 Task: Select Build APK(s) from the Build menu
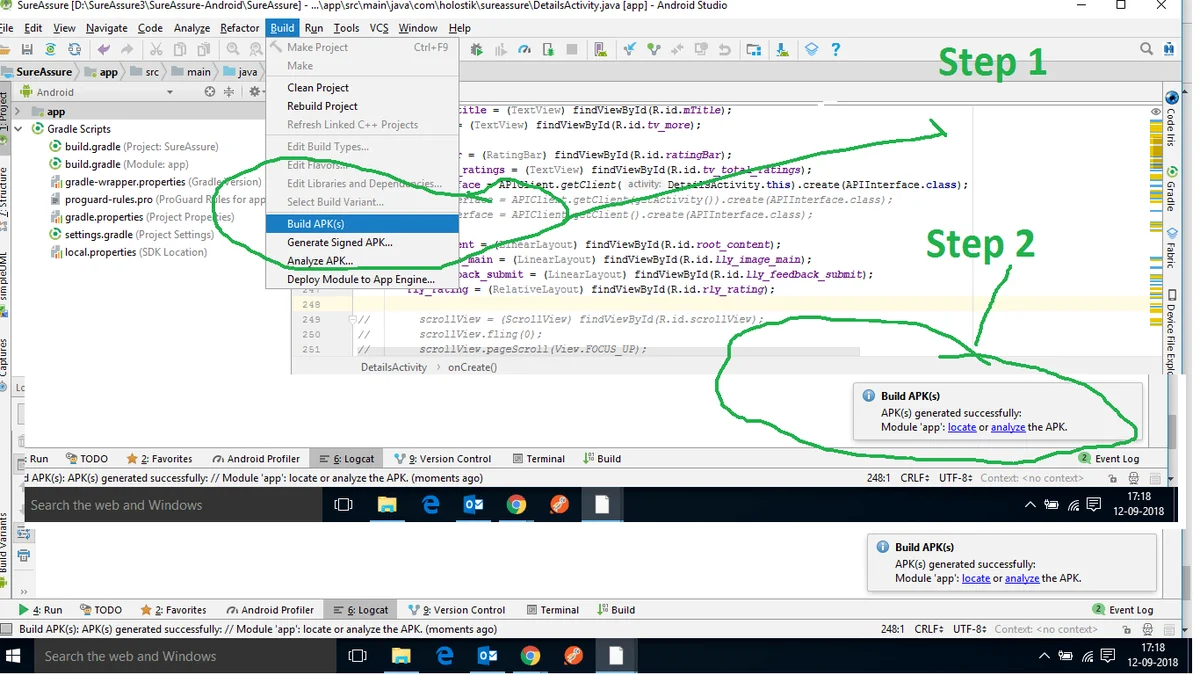pyautogui.click(x=362, y=224)
